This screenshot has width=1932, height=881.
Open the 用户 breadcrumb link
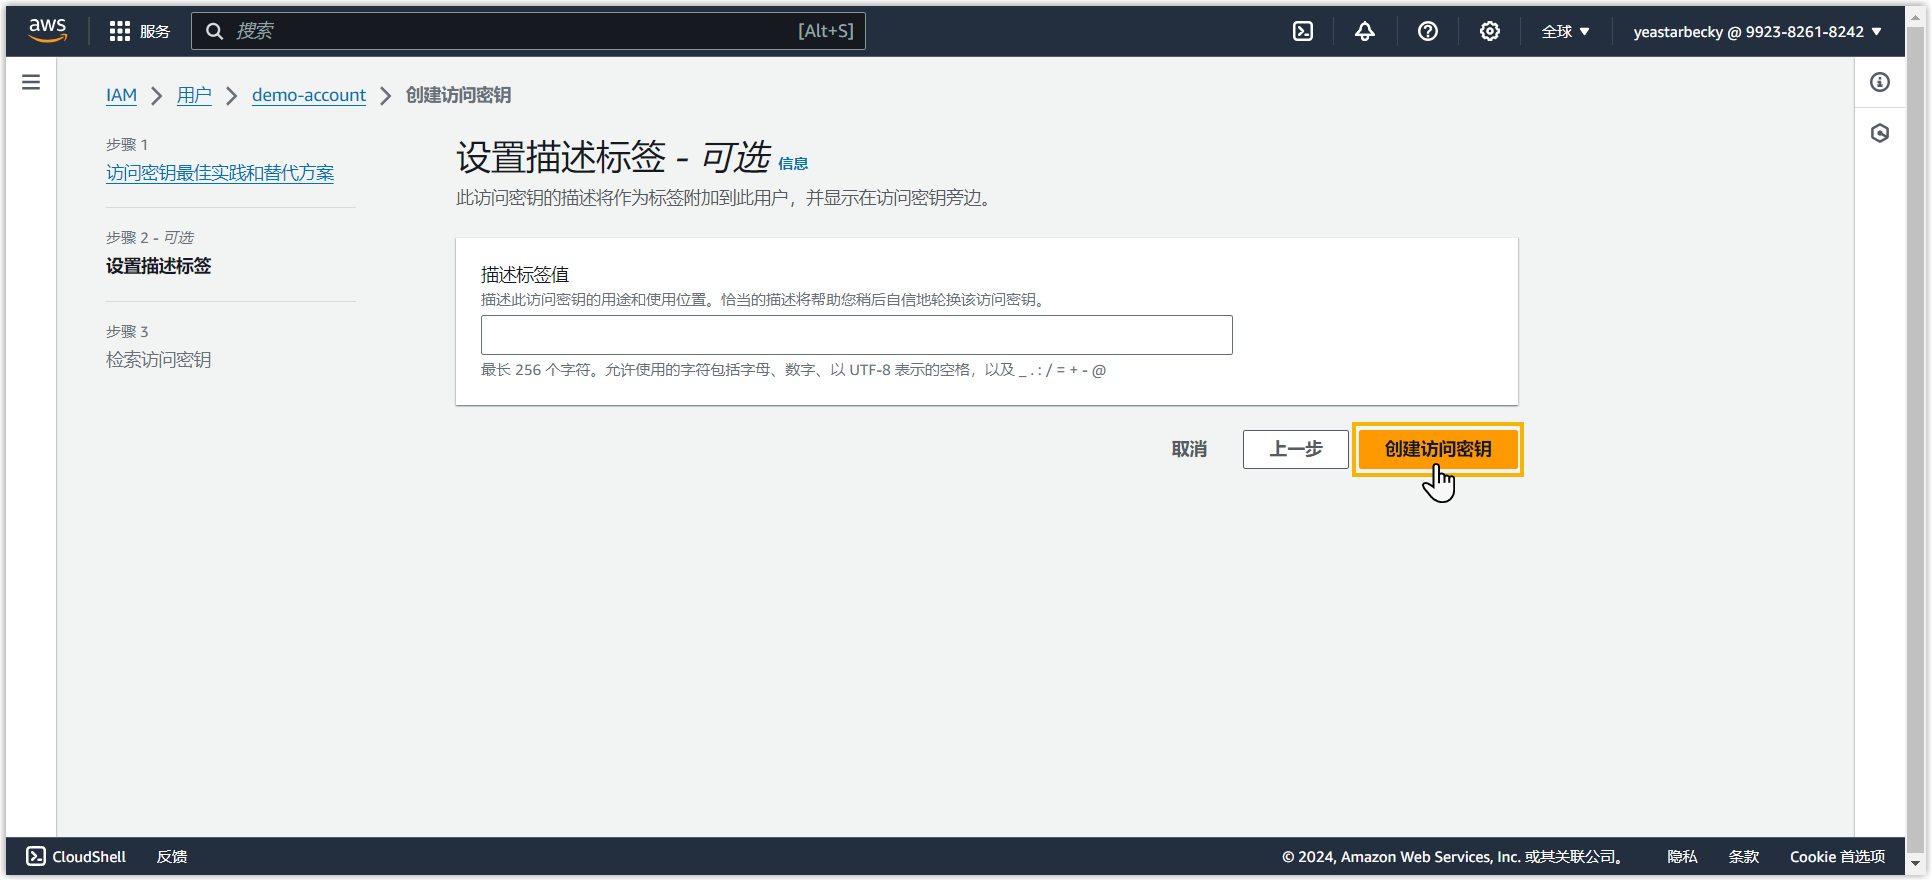pyautogui.click(x=194, y=95)
